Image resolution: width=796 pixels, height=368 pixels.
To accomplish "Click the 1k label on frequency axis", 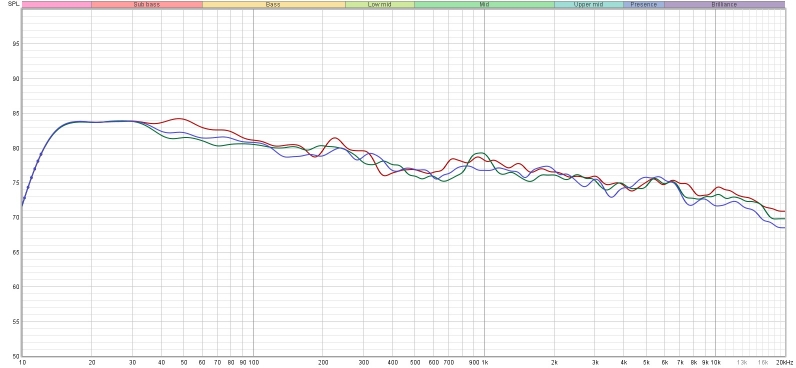I will click(486, 362).
